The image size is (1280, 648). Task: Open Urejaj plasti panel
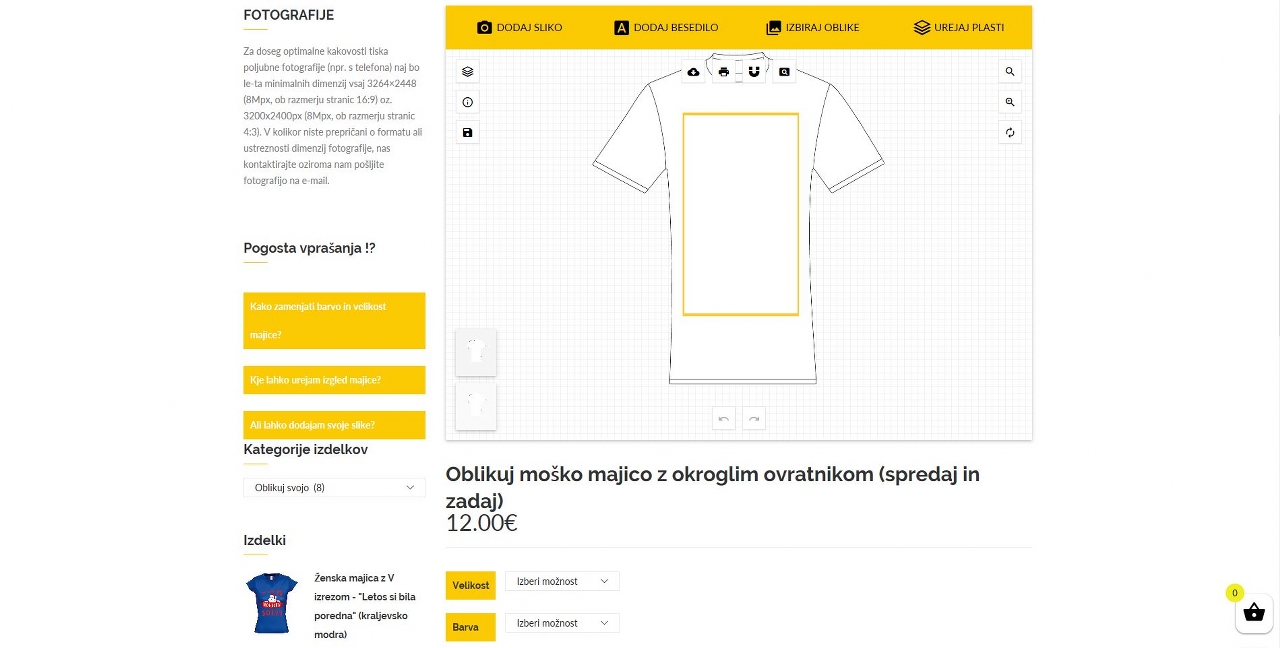point(958,27)
